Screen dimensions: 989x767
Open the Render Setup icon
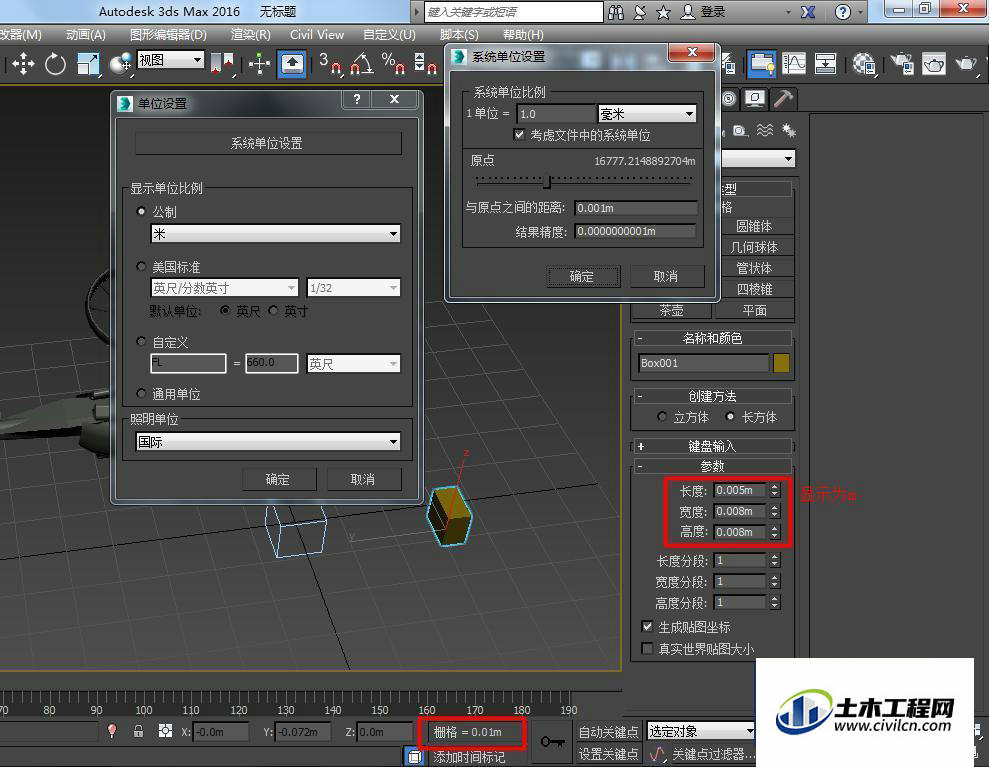coord(903,64)
